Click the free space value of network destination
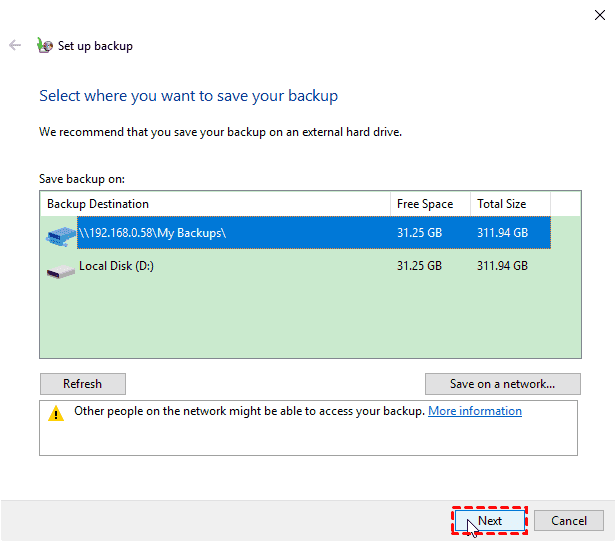 click(x=419, y=233)
